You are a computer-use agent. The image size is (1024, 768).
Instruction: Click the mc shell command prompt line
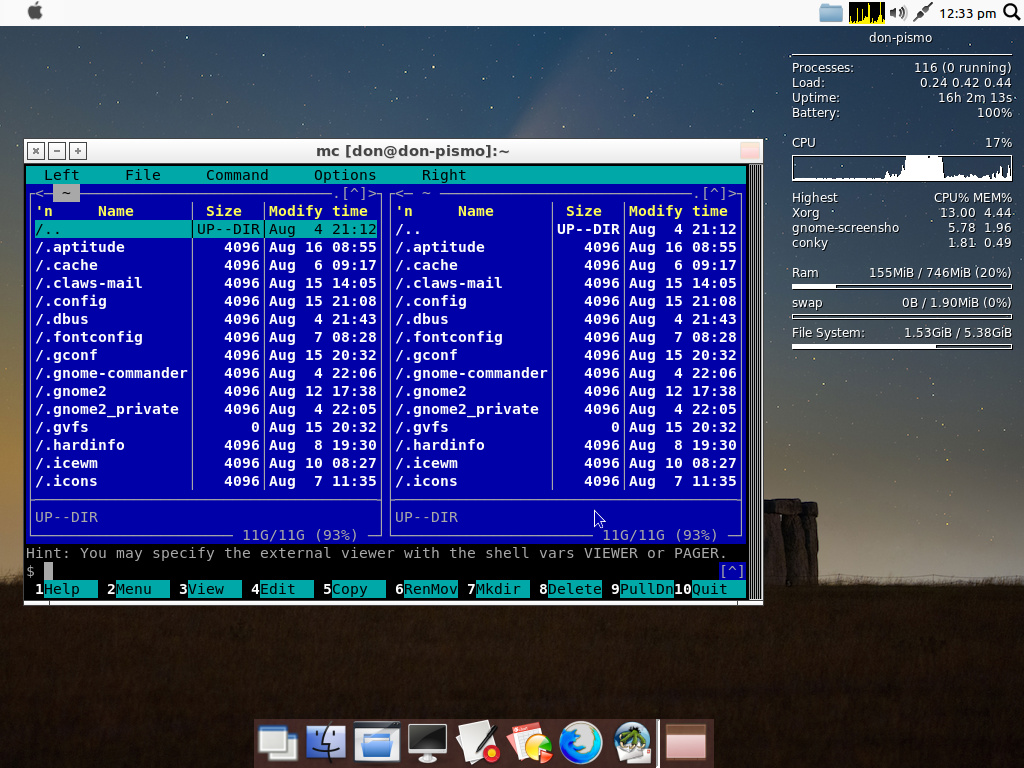372,571
